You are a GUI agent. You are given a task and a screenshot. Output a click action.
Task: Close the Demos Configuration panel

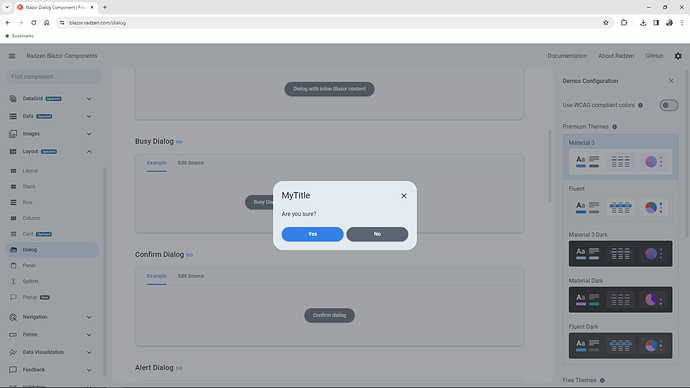(x=671, y=81)
